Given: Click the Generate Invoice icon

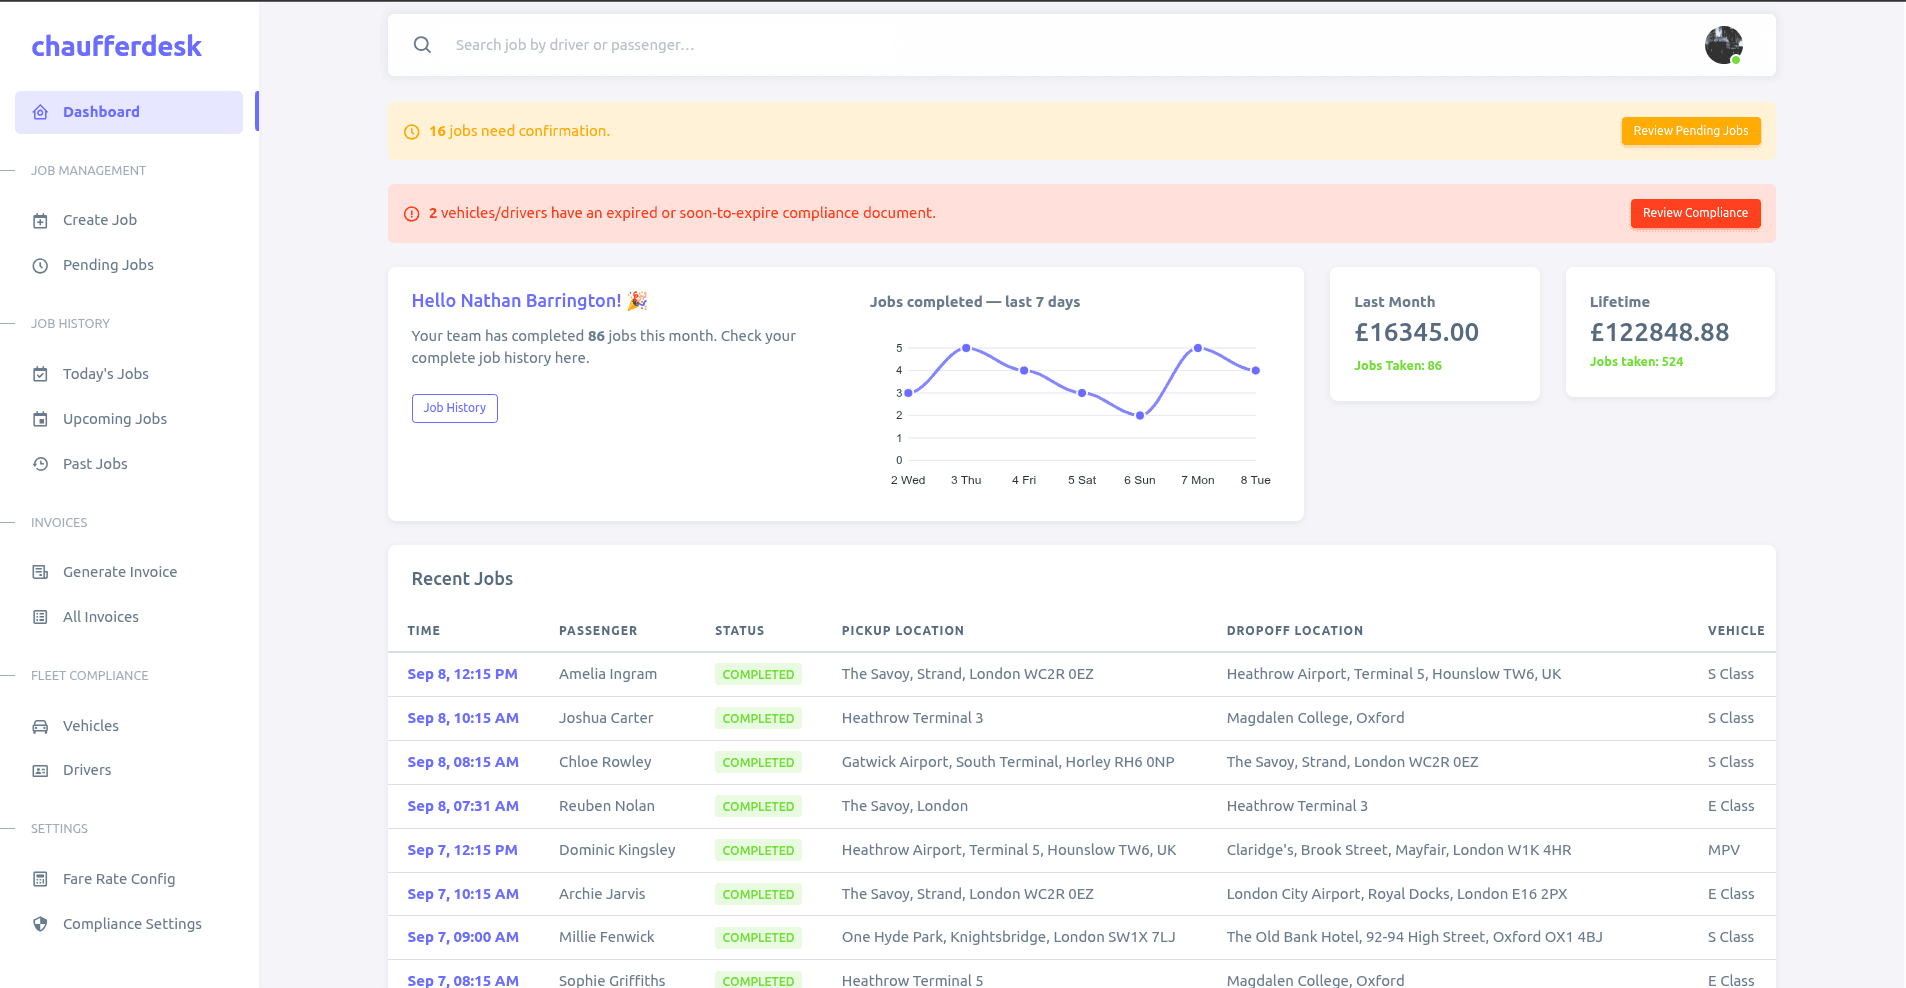Looking at the screenshot, I should (40, 572).
